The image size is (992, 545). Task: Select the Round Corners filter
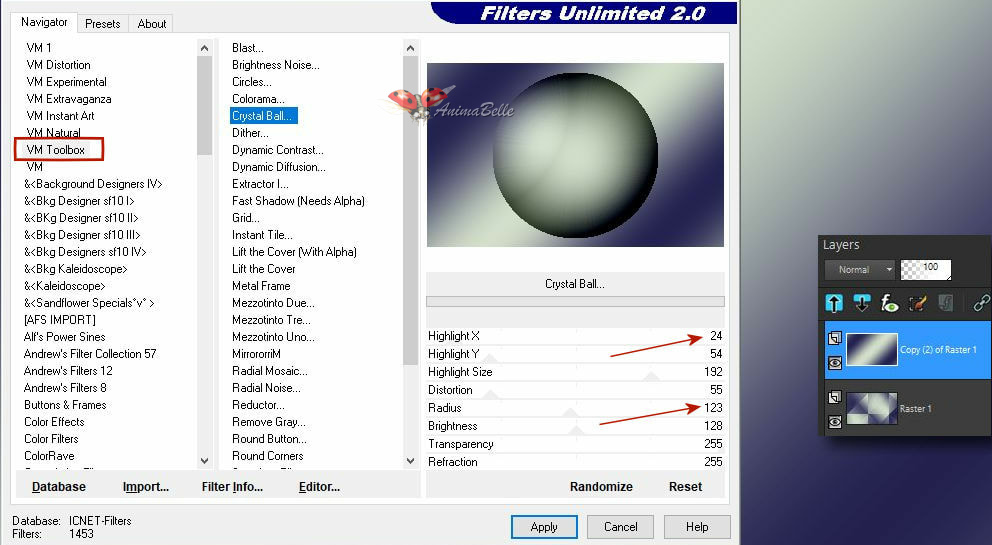tap(267, 456)
